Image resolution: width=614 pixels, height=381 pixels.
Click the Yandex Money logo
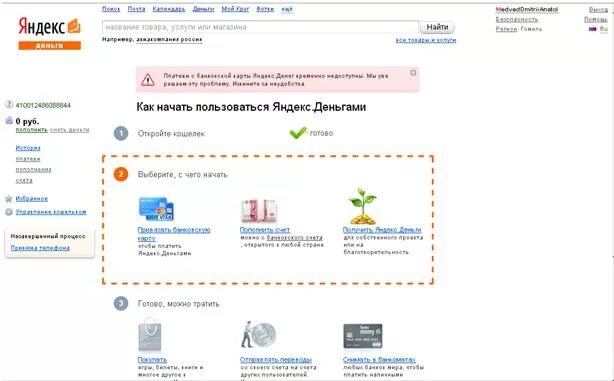(50, 33)
